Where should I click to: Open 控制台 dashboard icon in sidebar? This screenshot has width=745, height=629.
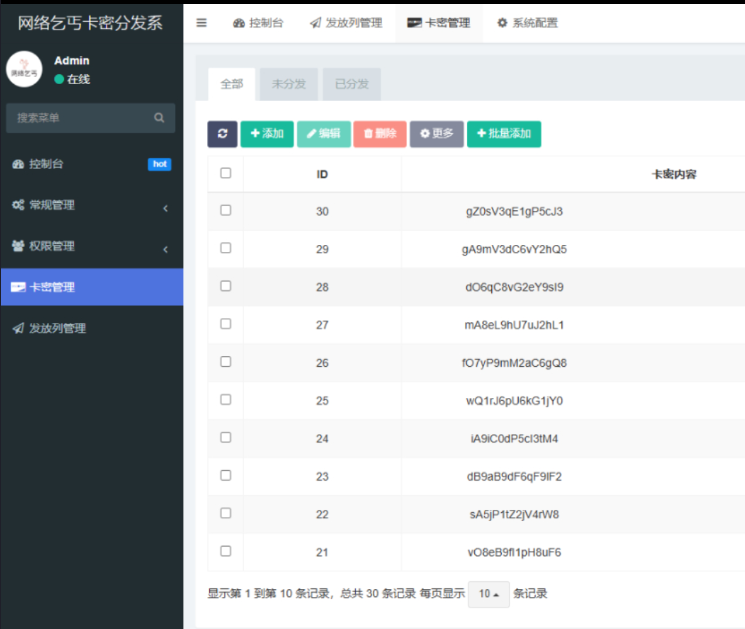point(18,164)
